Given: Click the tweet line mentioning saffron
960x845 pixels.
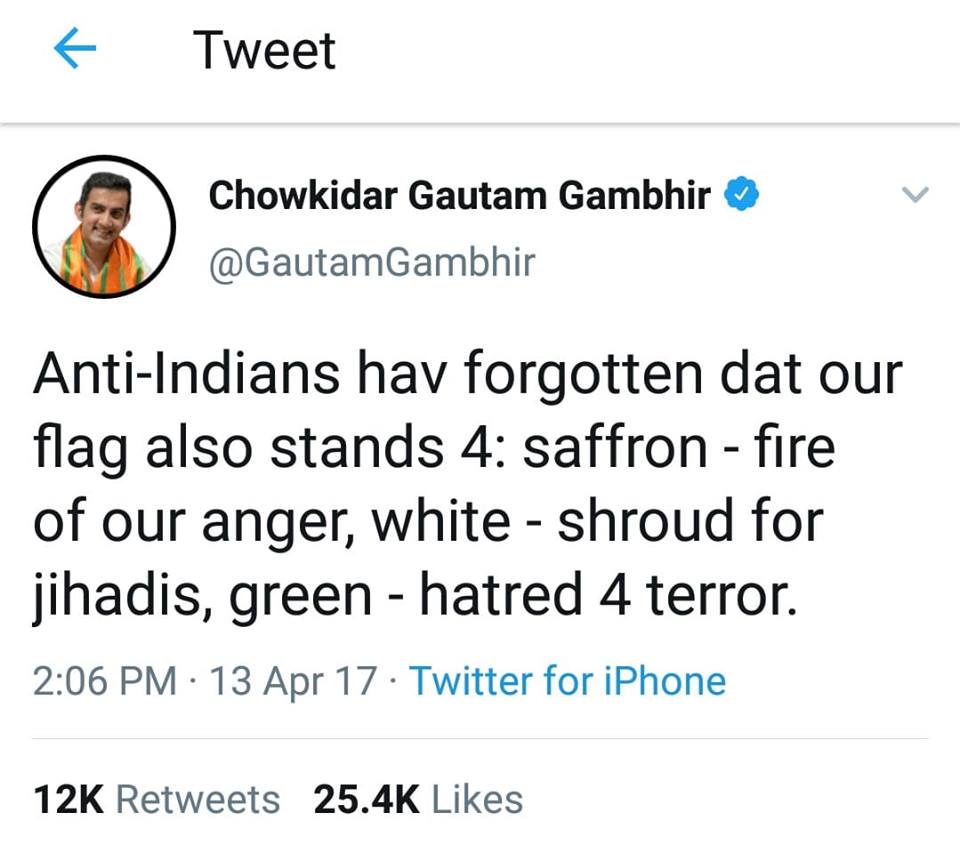Looking at the screenshot, I should (434, 448).
